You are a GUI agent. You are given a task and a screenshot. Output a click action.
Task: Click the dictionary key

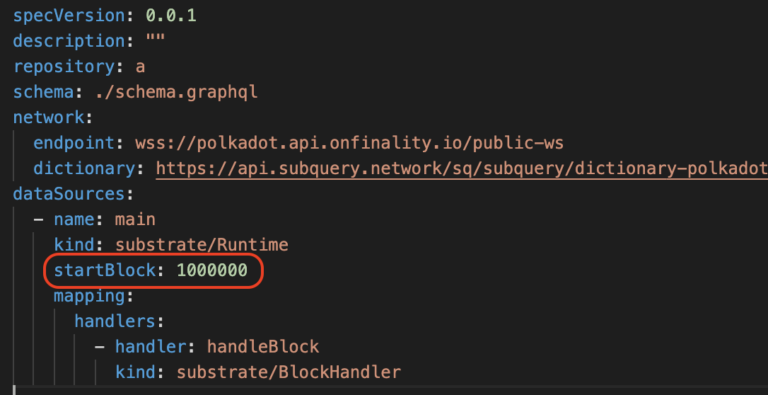coord(84,169)
